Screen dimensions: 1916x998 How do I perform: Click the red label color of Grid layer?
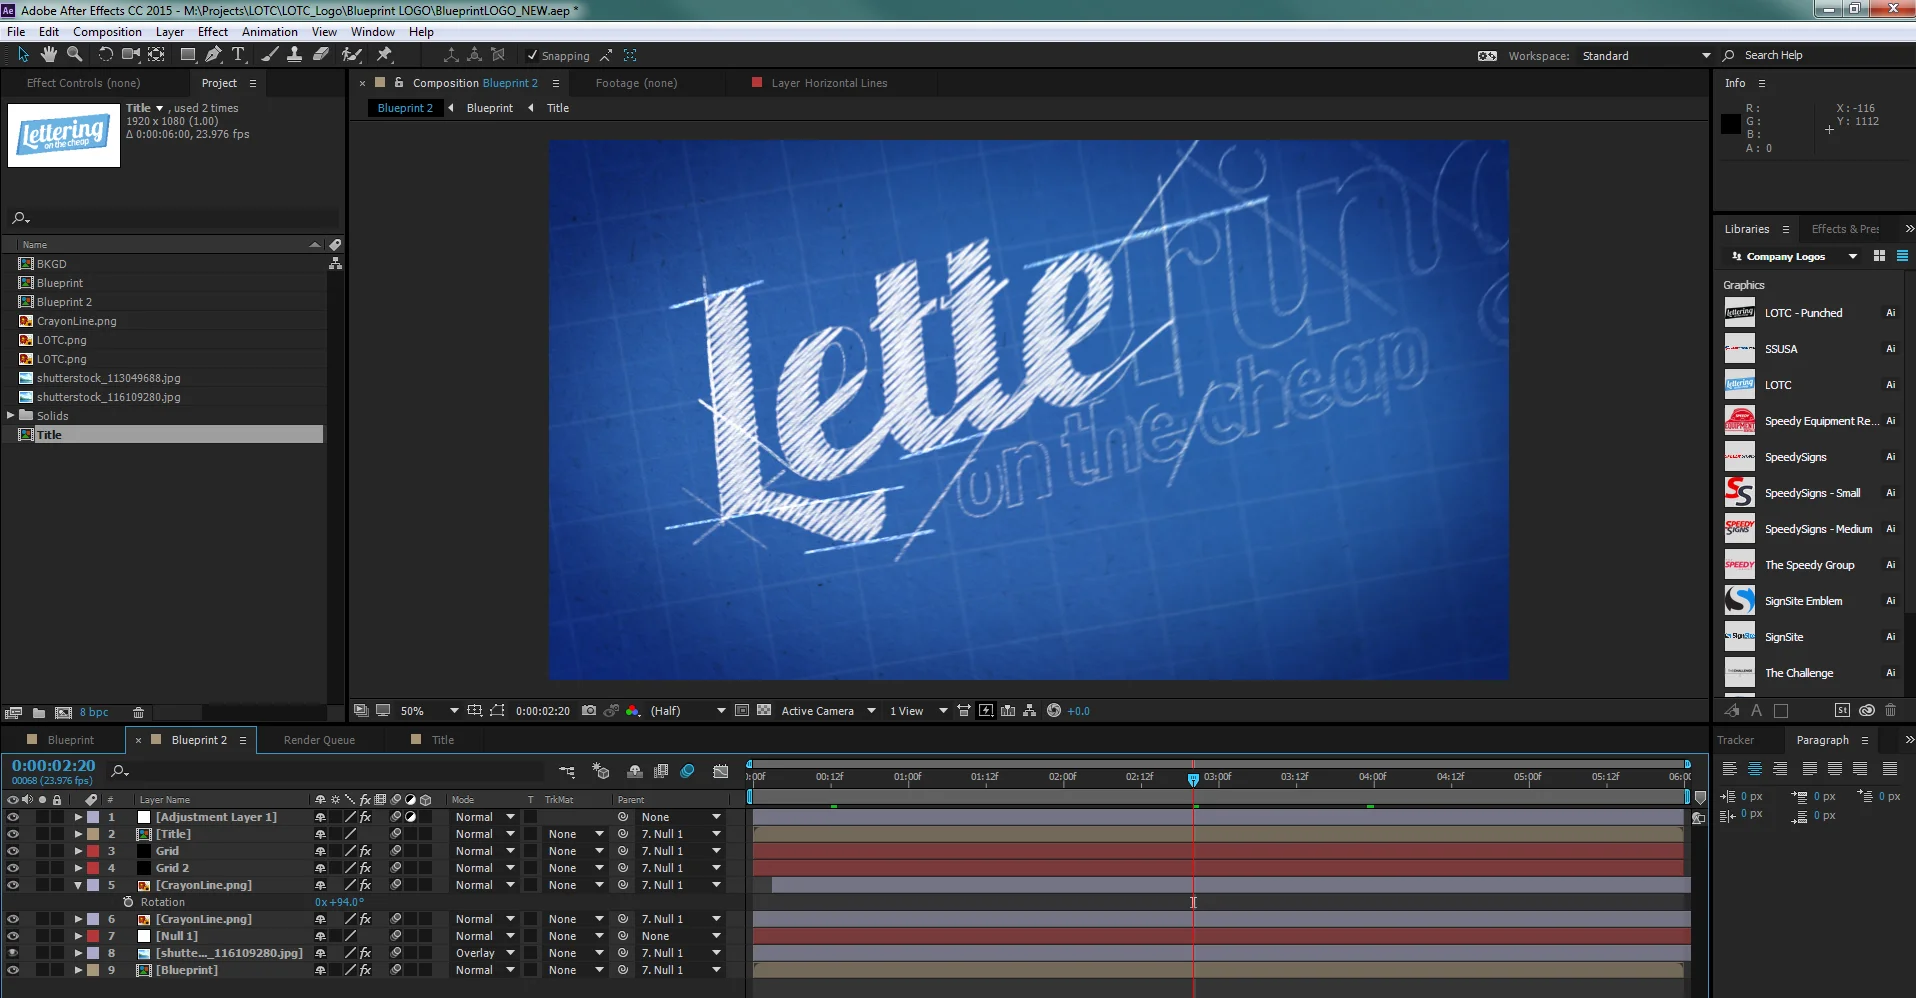pos(93,851)
